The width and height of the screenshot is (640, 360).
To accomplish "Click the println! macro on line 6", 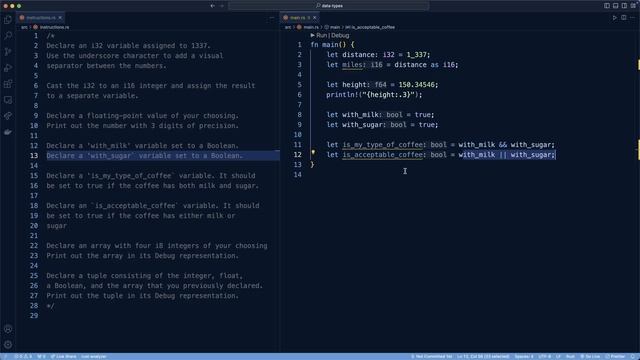I will pos(342,95).
